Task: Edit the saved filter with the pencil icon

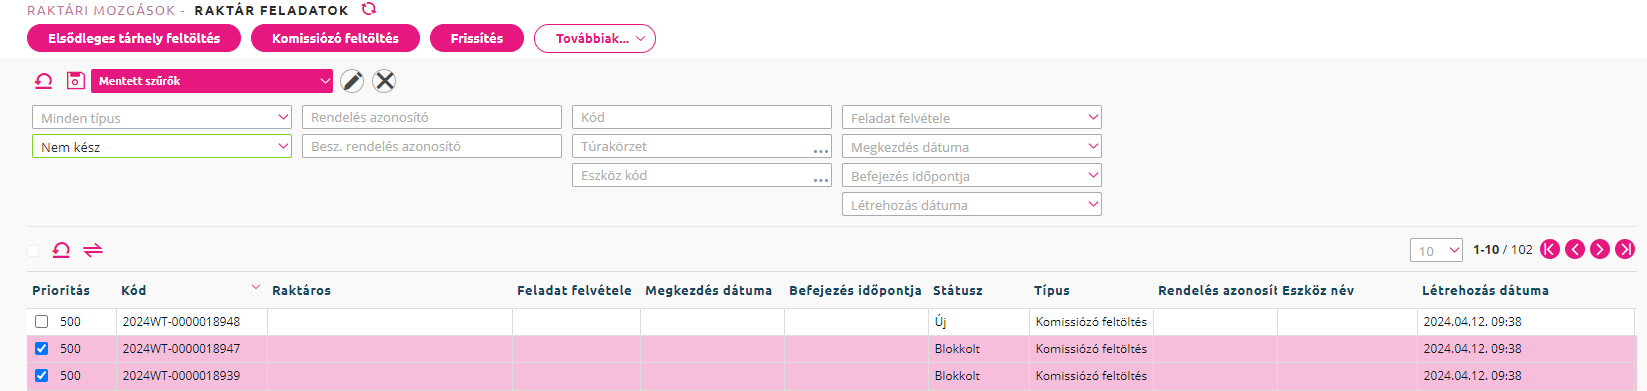Action: pyautogui.click(x=352, y=81)
